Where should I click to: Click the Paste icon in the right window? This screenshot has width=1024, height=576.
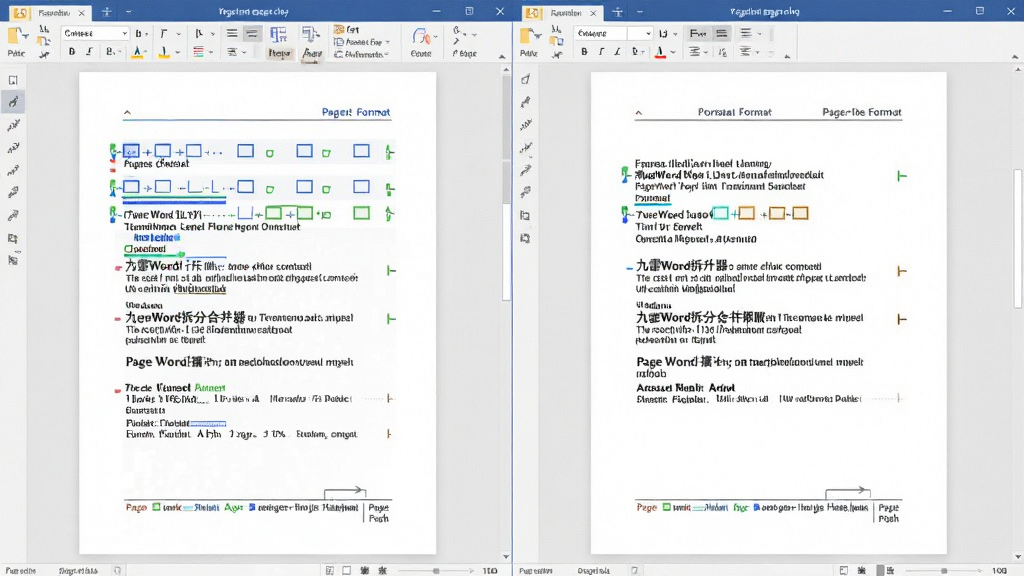tap(529, 37)
